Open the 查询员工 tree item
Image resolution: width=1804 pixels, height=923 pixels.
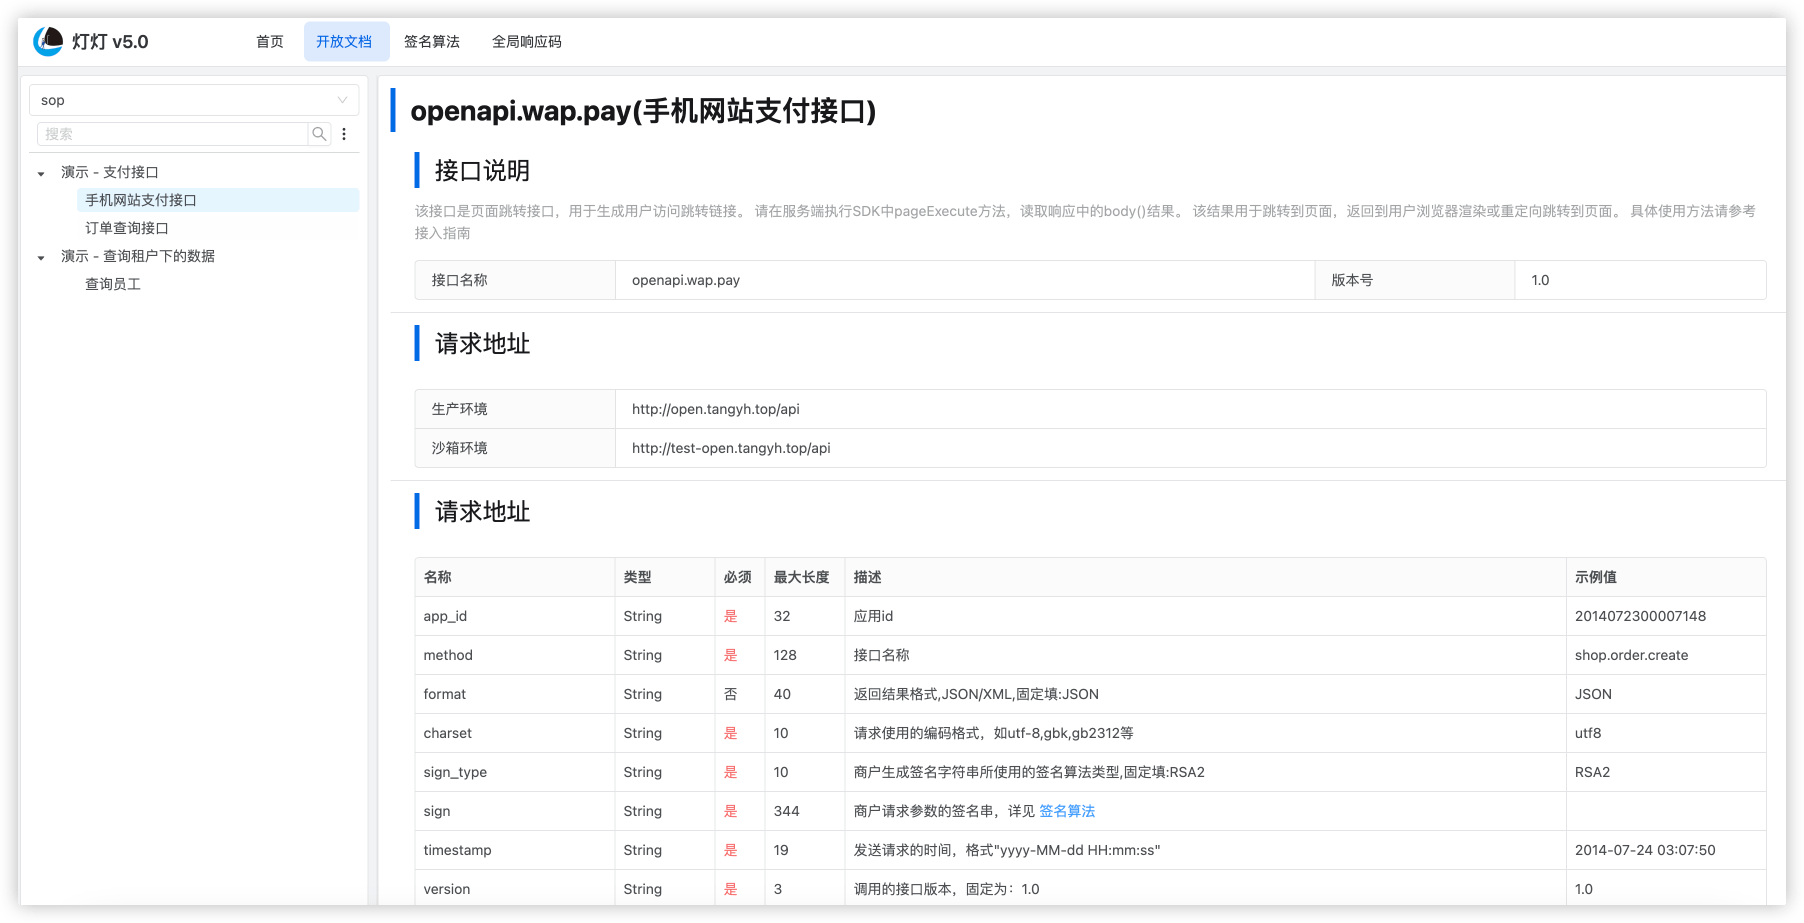point(113,284)
